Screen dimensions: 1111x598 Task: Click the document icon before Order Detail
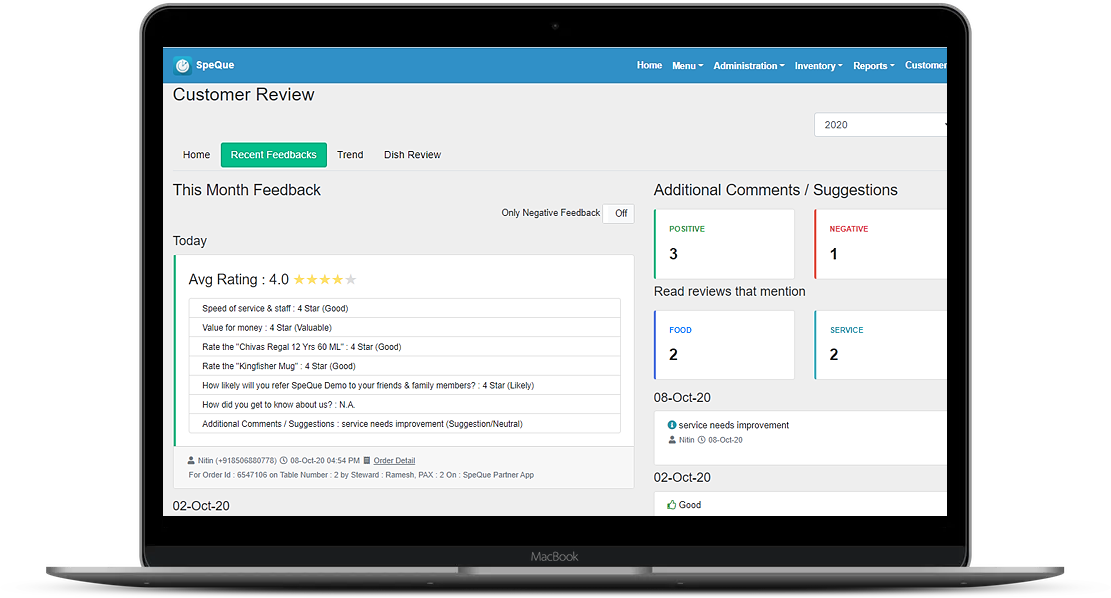pos(367,460)
